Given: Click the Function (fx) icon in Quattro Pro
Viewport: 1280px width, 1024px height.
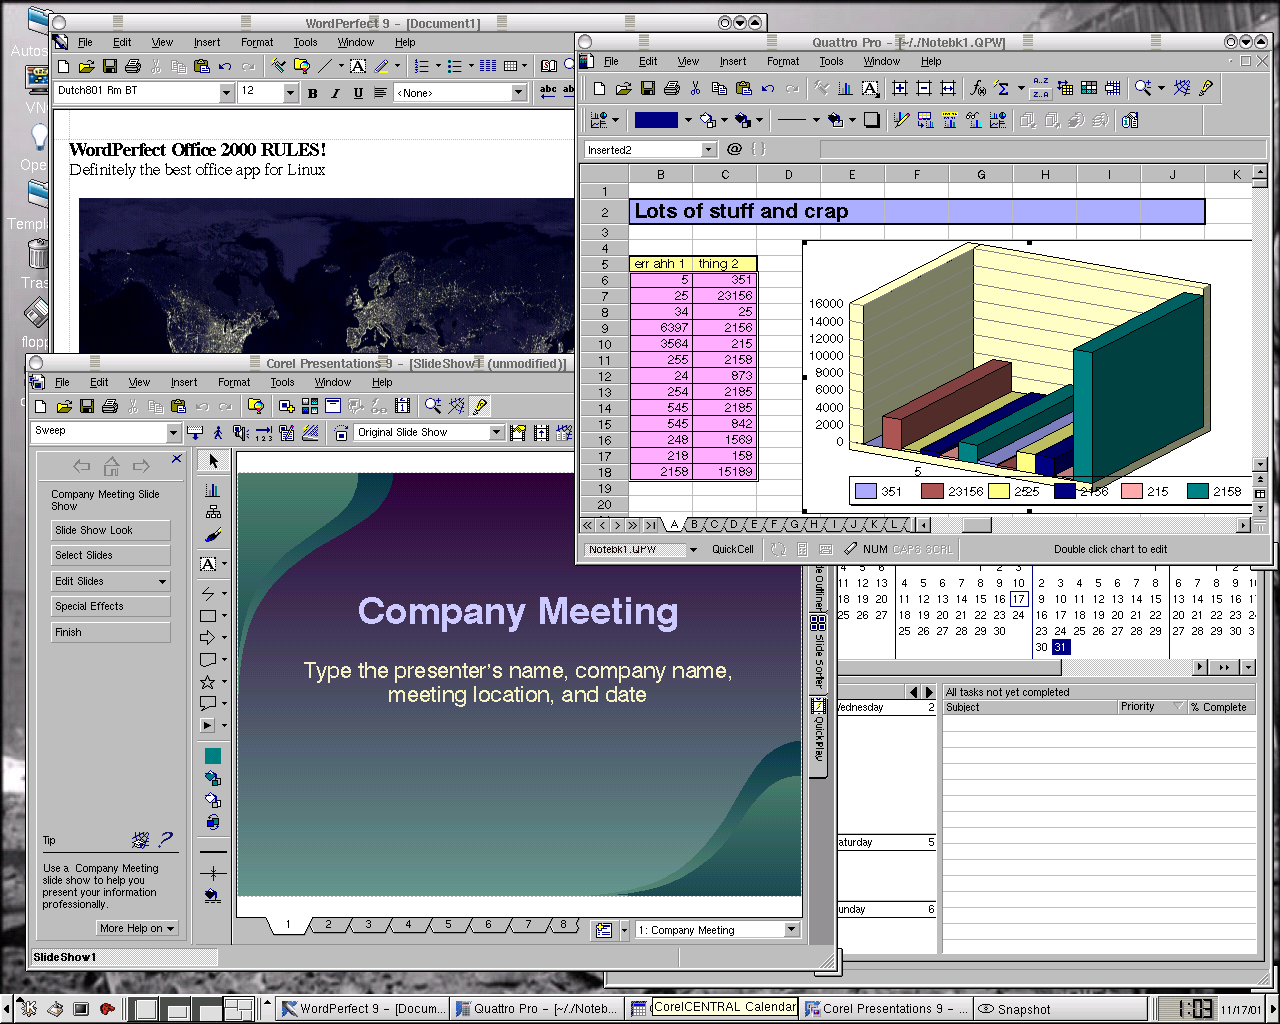Looking at the screenshot, I should coord(979,88).
